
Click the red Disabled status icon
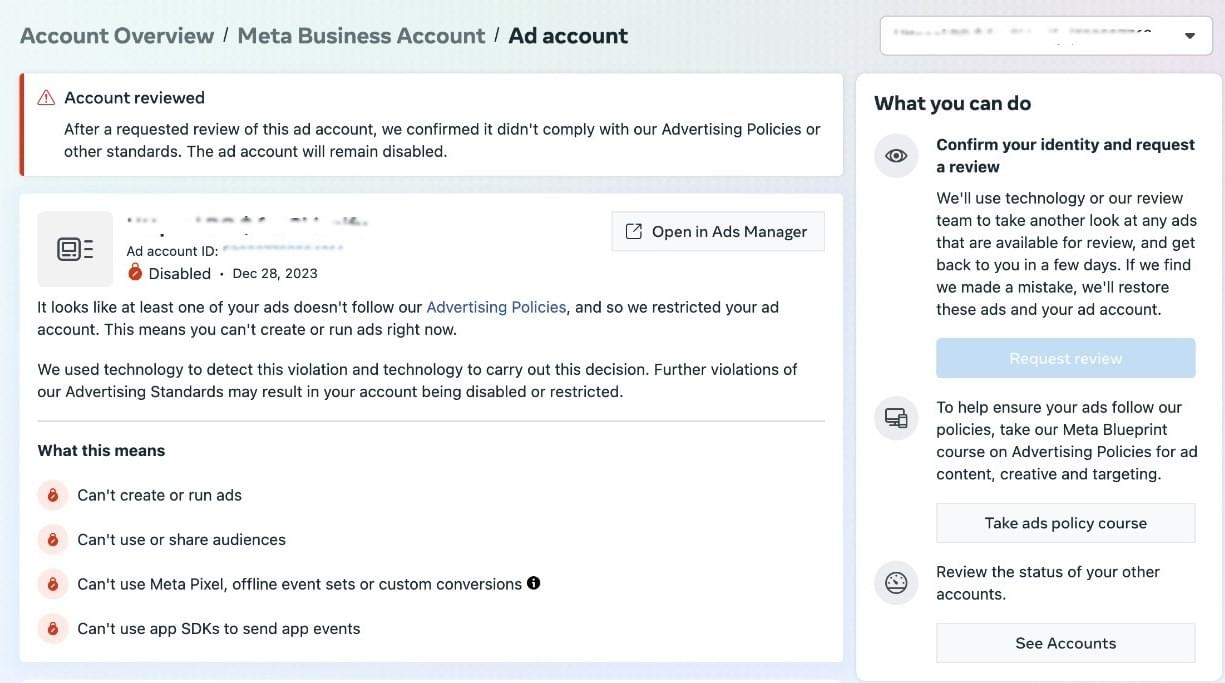click(x=136, y=273)
